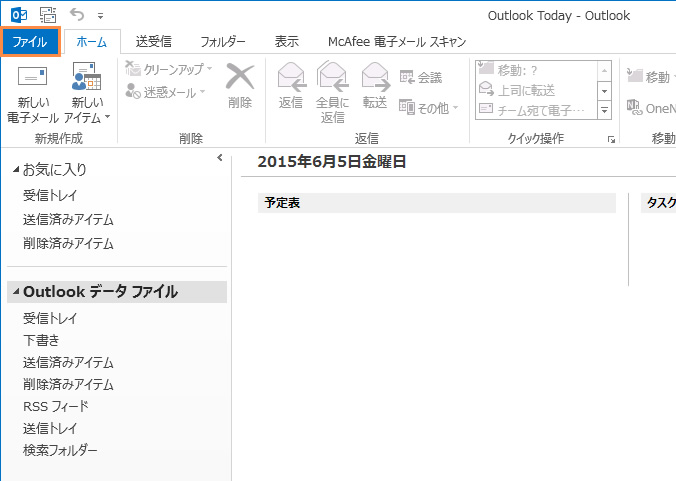Image resolution: width=676 pixels, height=481 pixels.
Task: Open the 新しいアイテム menu
Action: click(87, 93)
